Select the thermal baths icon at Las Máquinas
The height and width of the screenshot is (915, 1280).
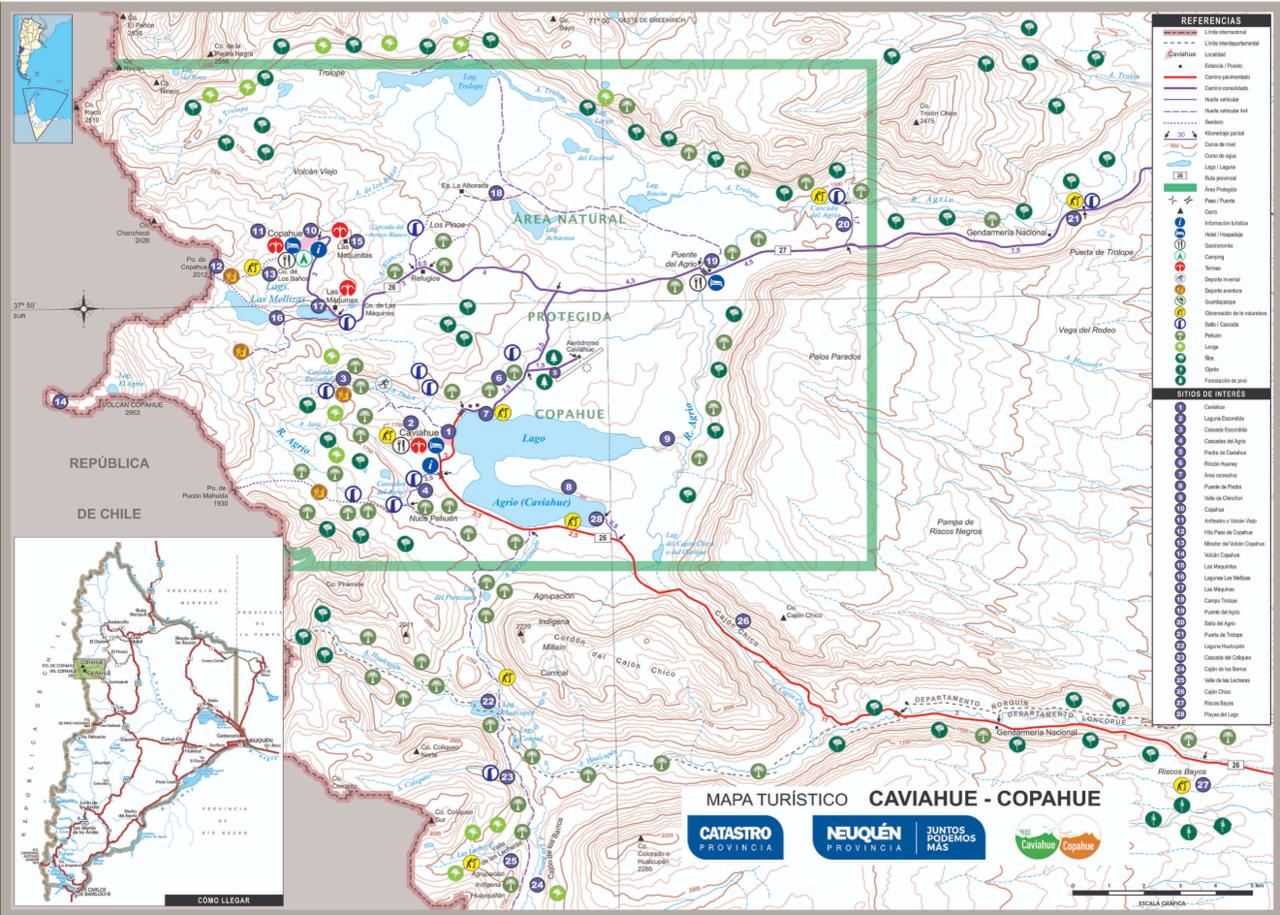pos(347,289)
